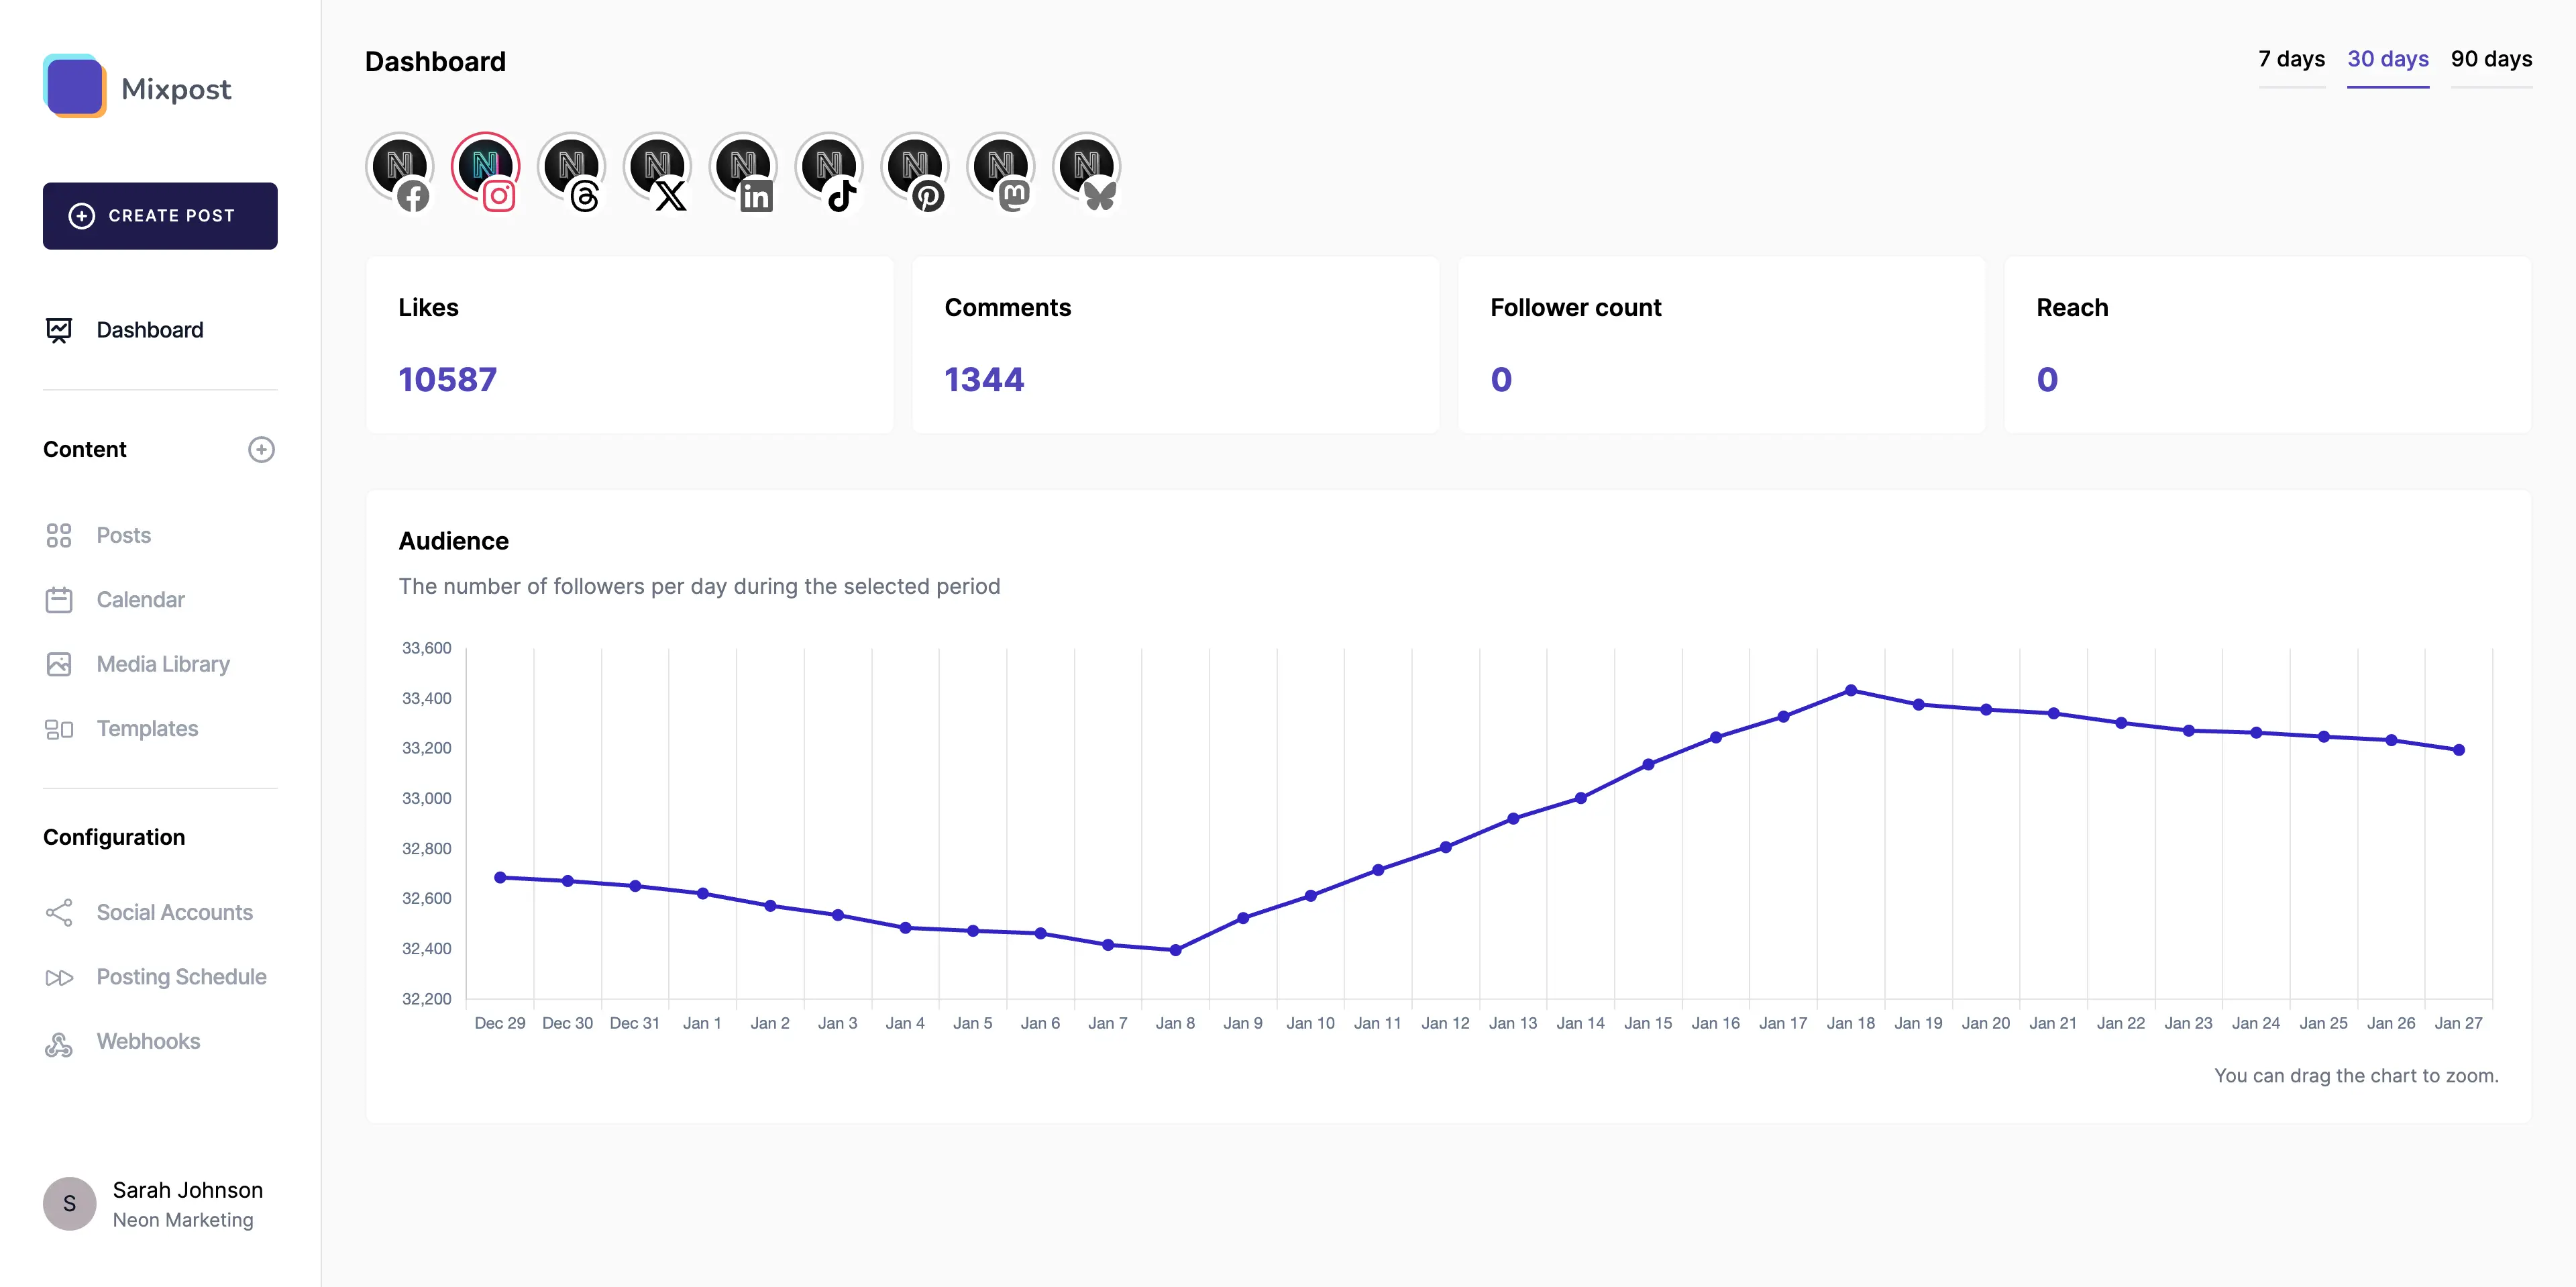Open the Calendar section
2576x1287 pixels.
[x=140, y=599]
